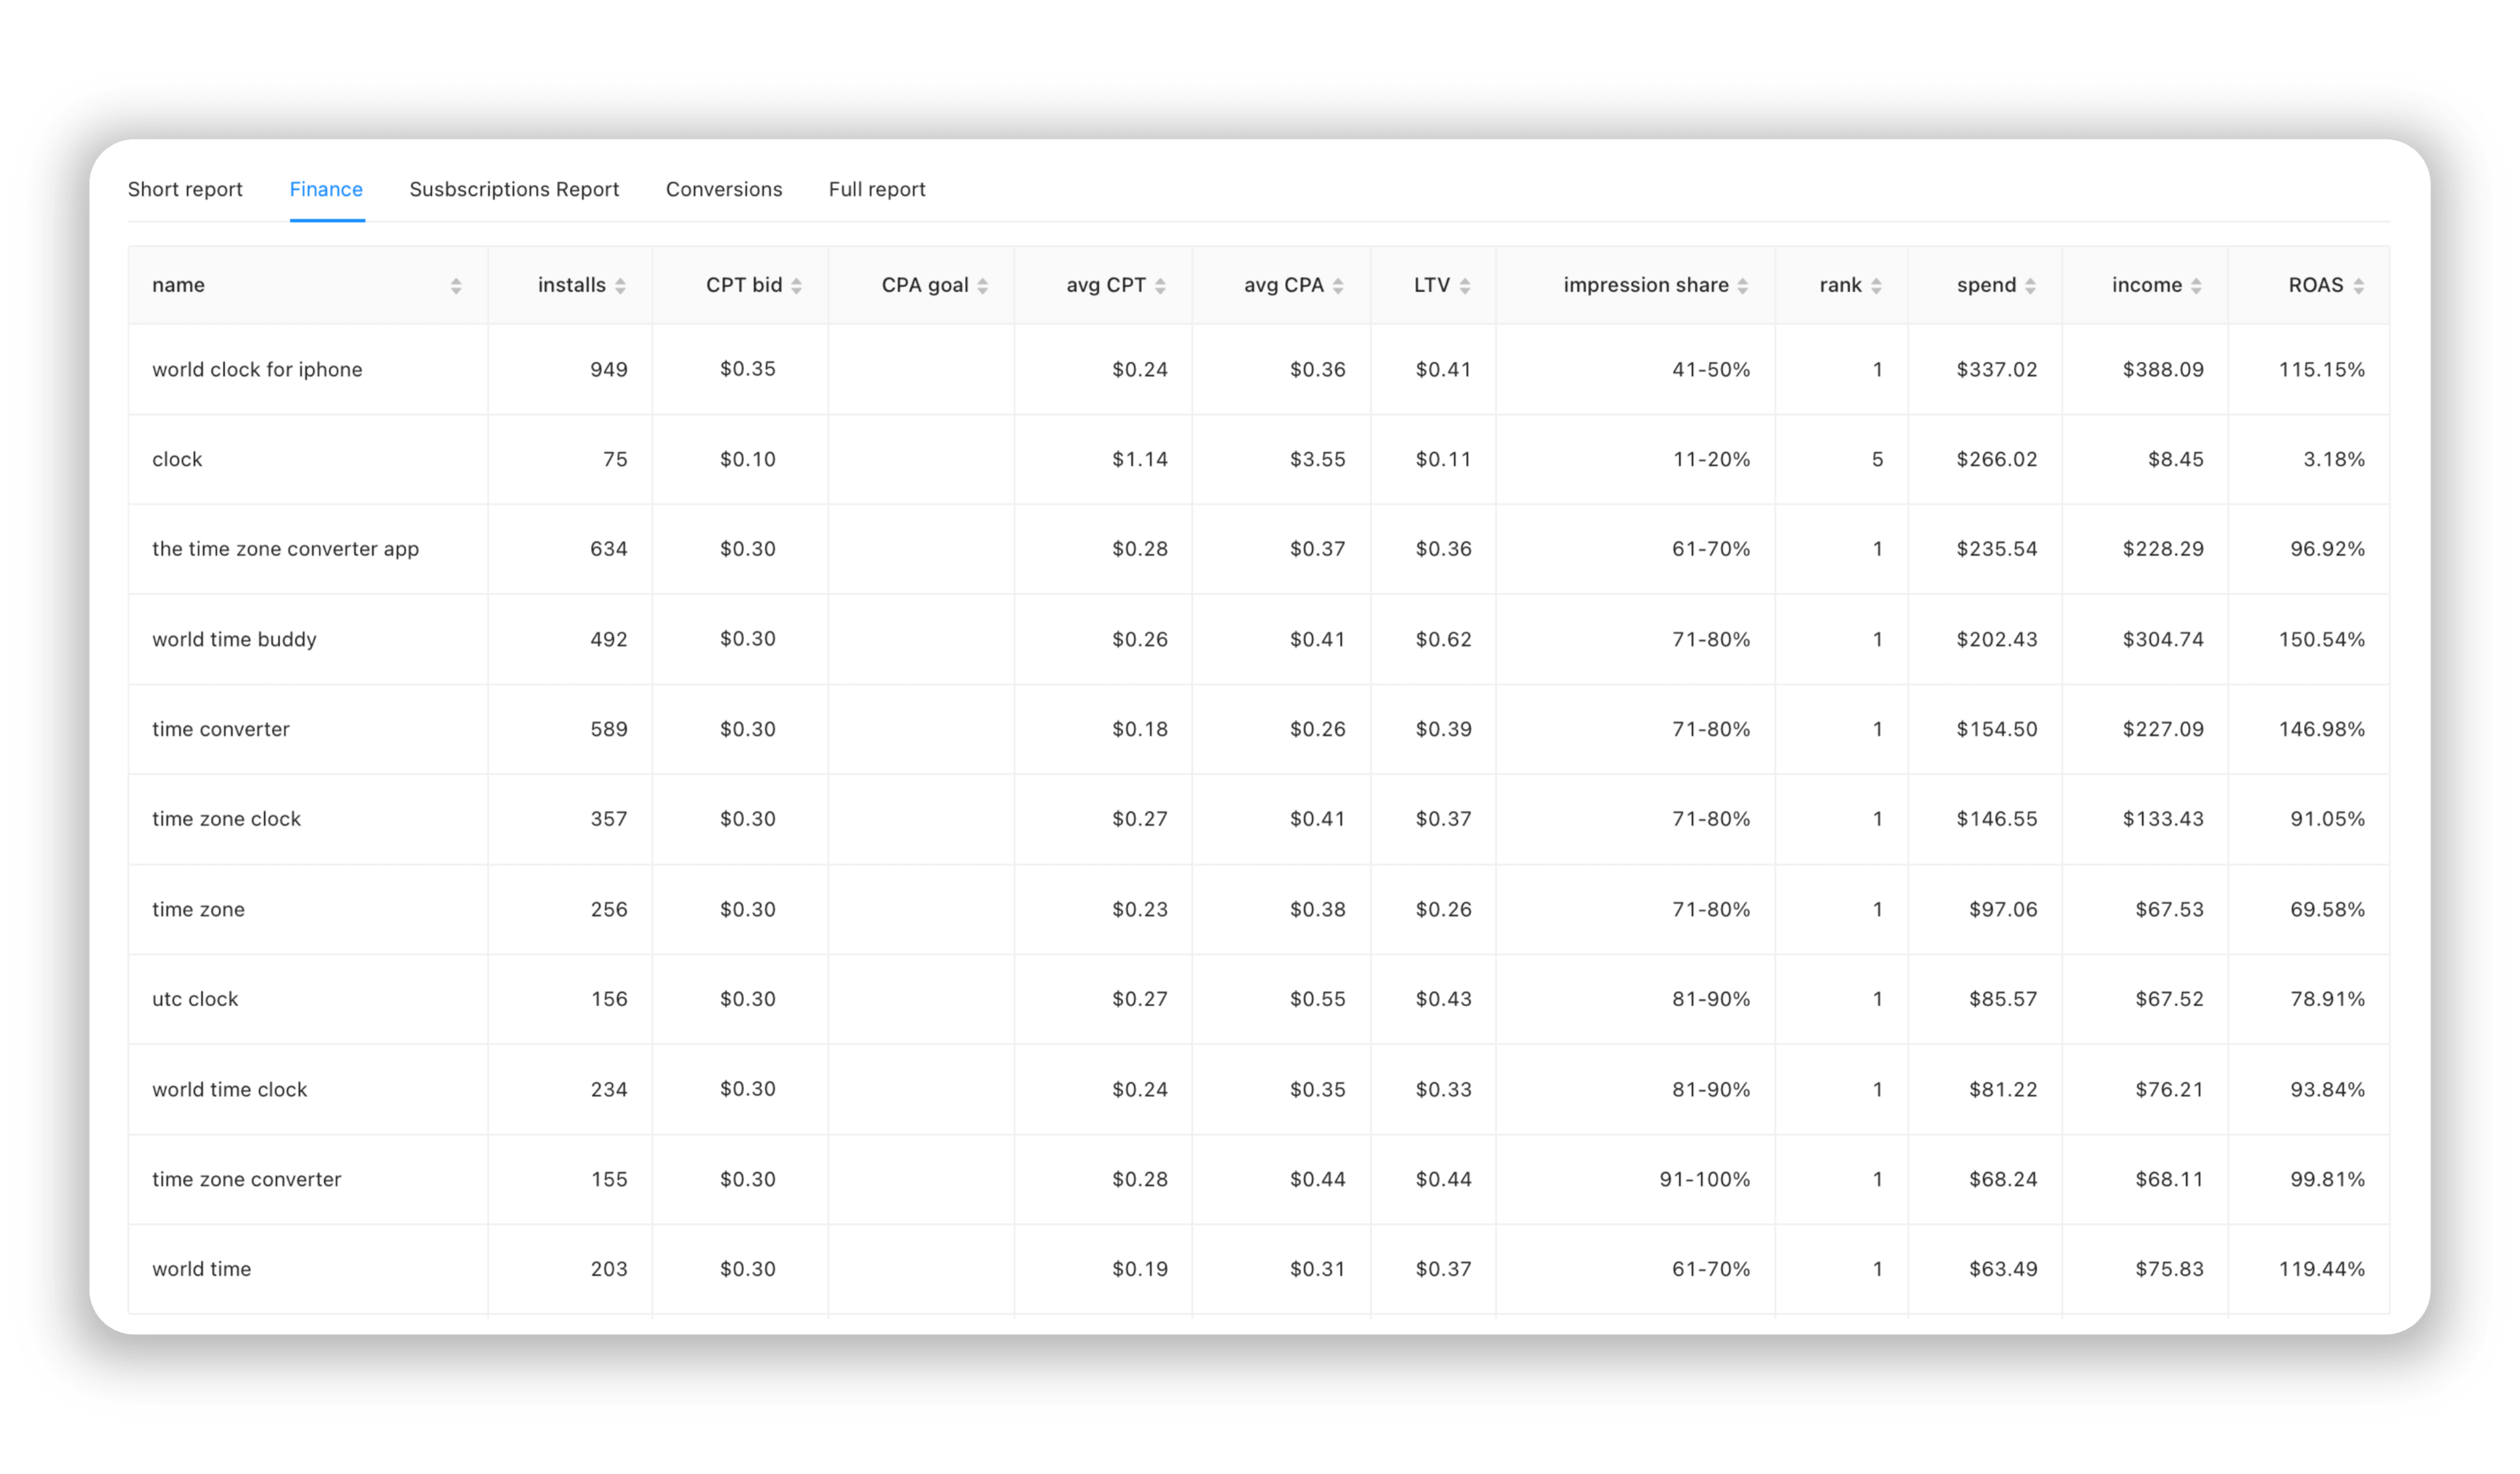The image size is (2520, 1474).
Task: Click income value $76.21
Action: (2169, 1089)
